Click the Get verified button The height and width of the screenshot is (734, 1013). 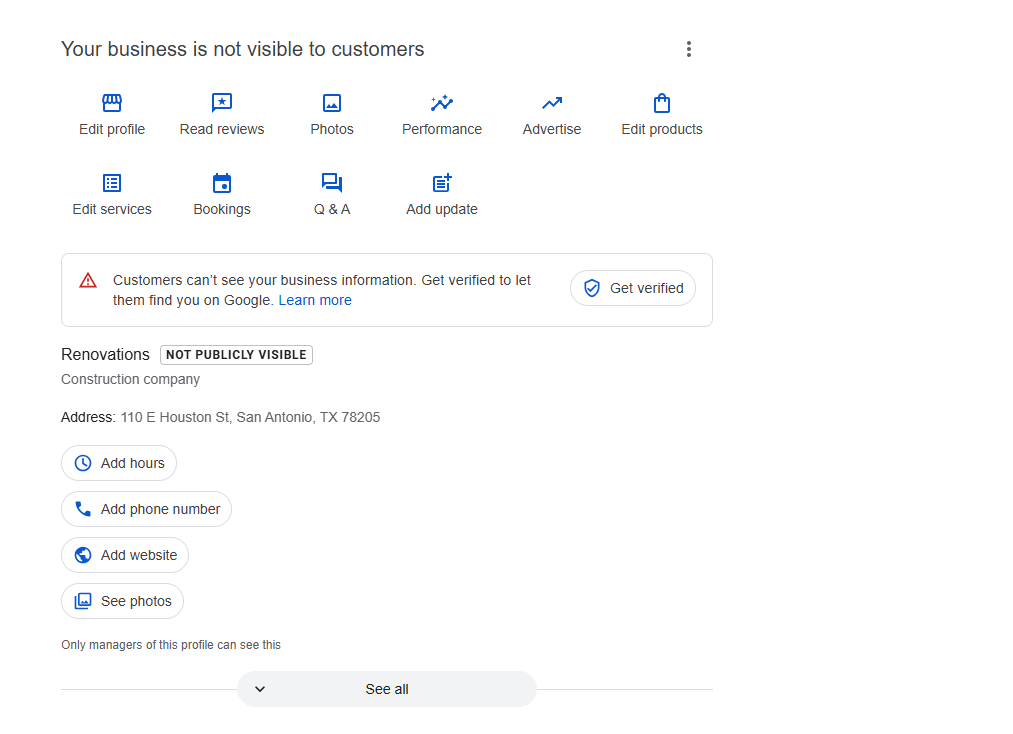(633, 288)
